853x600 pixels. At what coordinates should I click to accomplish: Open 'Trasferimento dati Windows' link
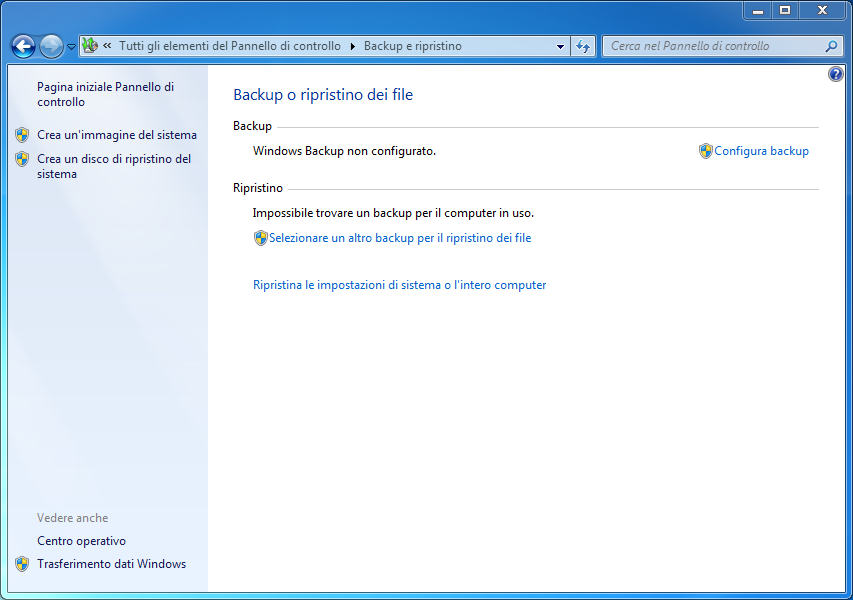click(112, 564)
